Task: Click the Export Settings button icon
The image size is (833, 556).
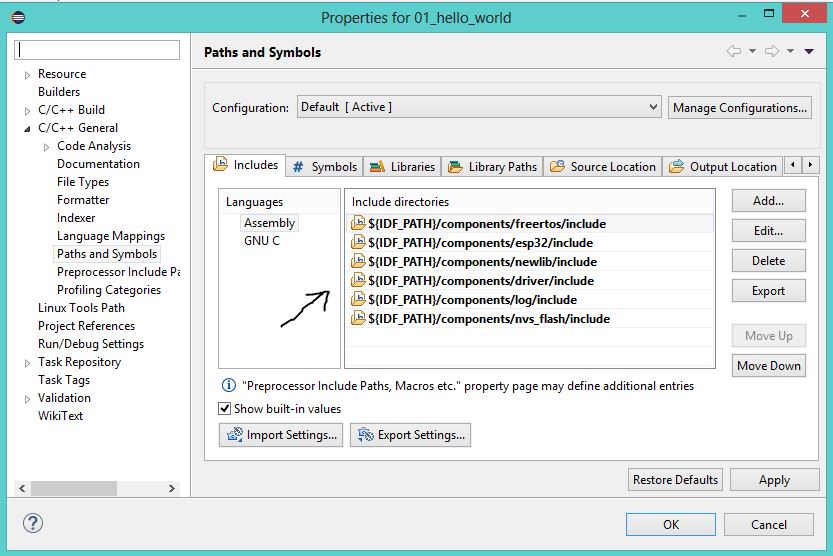Action: click(365, 435)
